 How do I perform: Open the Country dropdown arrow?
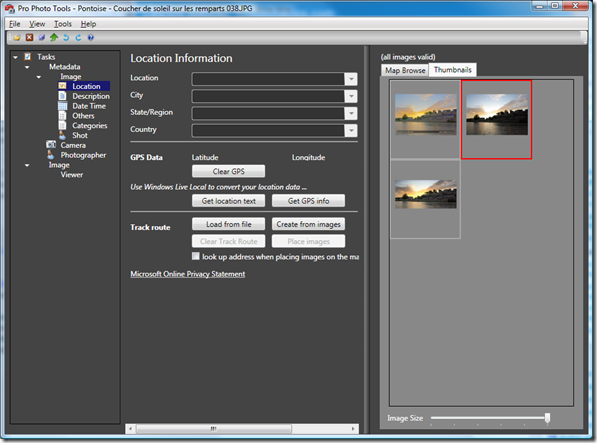point(351,131)
